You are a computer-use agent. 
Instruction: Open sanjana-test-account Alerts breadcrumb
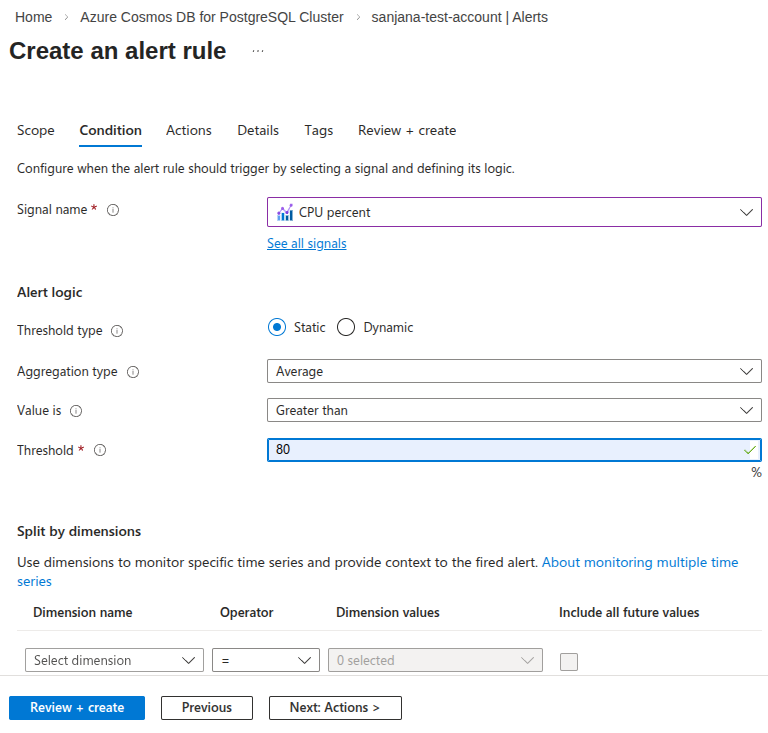pos(459,17)
